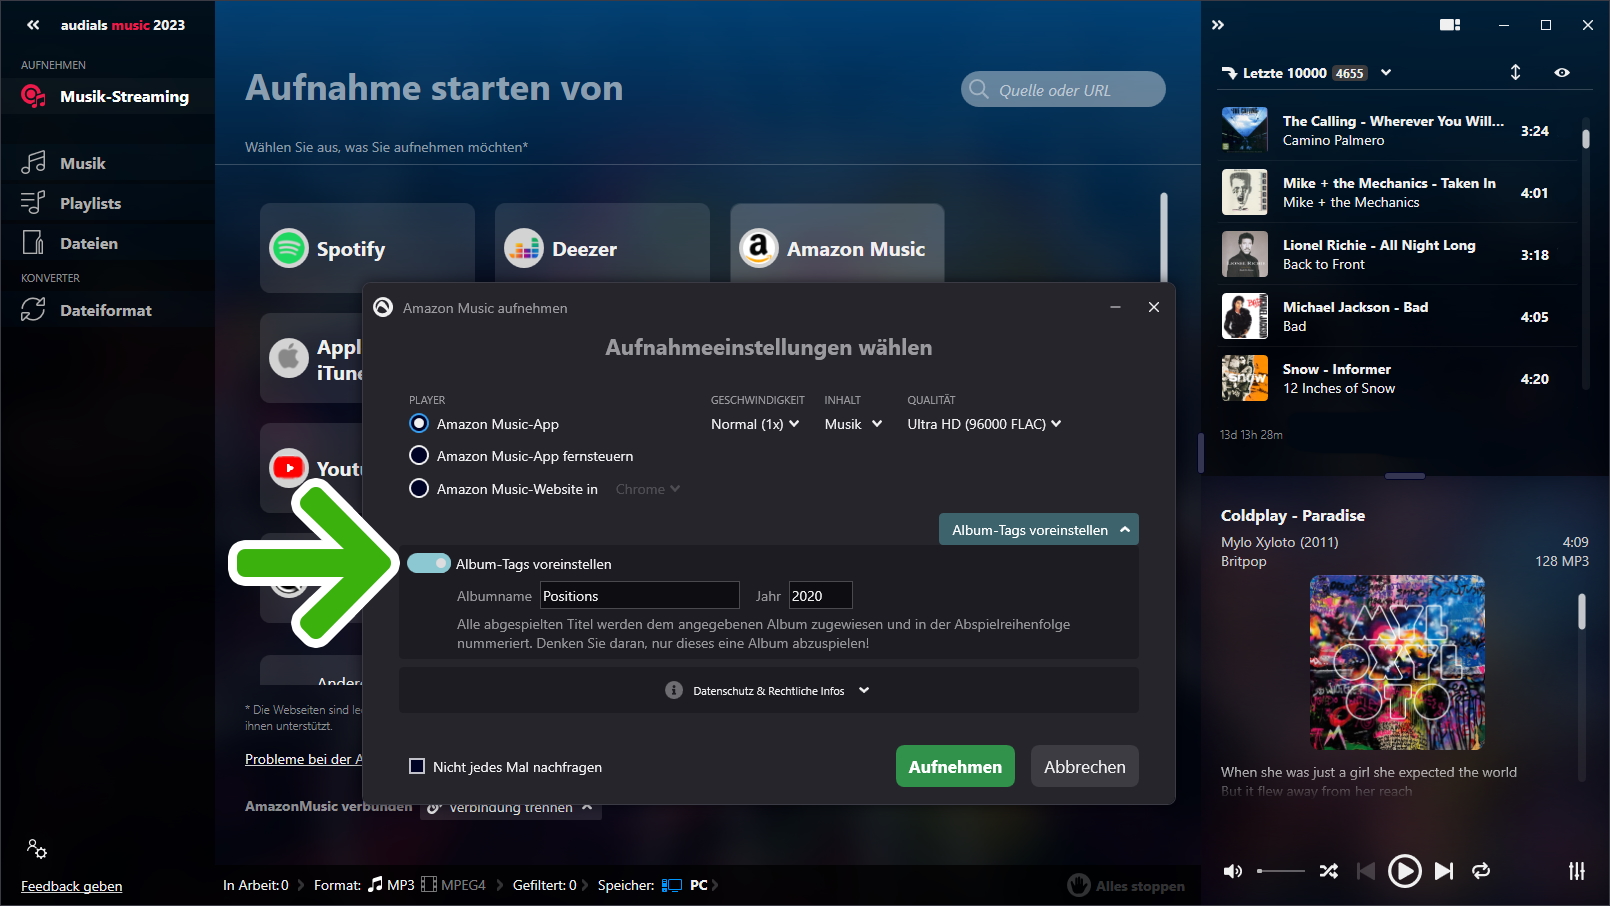1610x906 pixels.
Task: Open the Verbindung trennen expander
Action: (x=511, y=808)
